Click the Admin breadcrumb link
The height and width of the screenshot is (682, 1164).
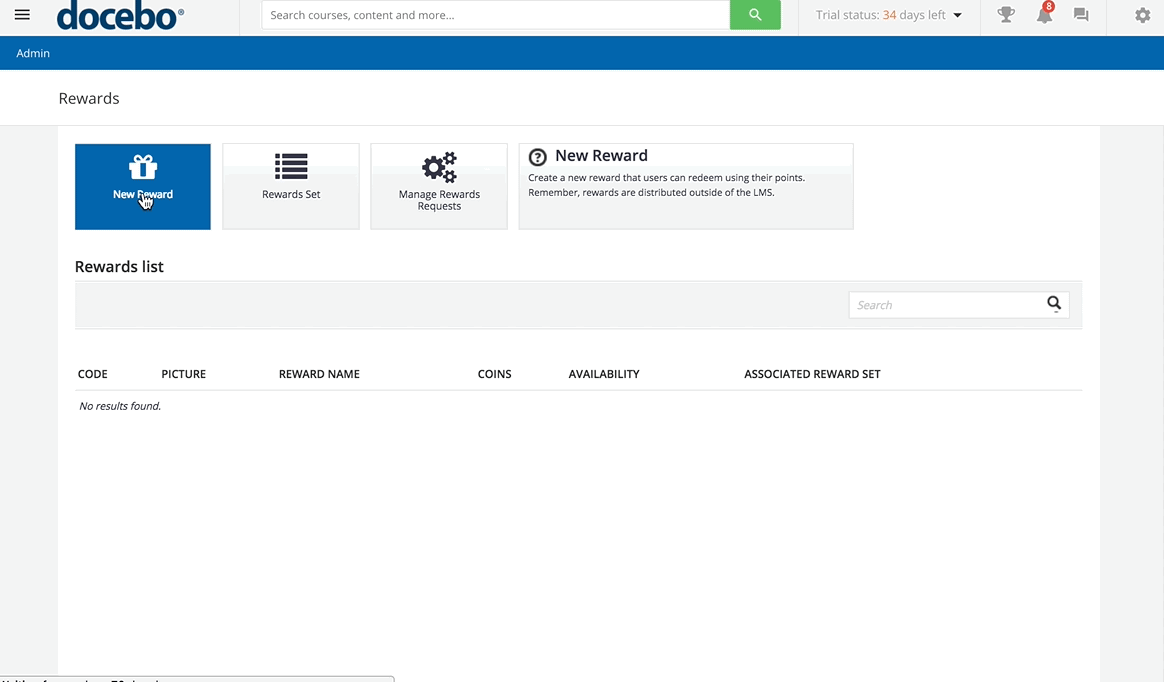[33, 53]
